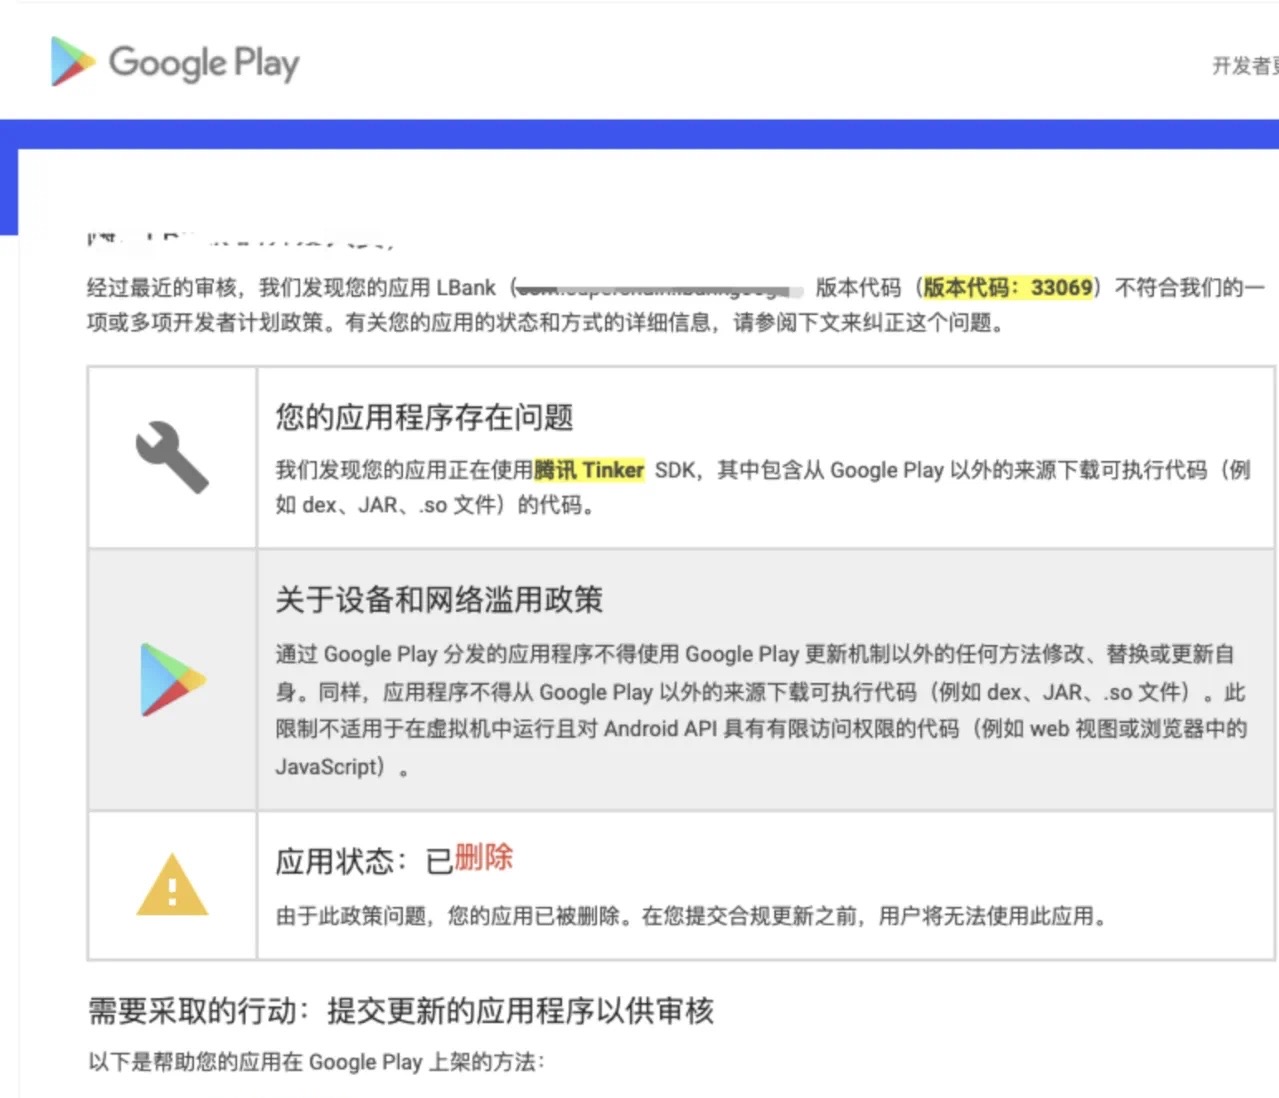Image resolution: width=1279 pixels, height=1098 pixels.
Task: Click the highlighted 版本代码：33069 text
Action: (x=1007, y=288)
